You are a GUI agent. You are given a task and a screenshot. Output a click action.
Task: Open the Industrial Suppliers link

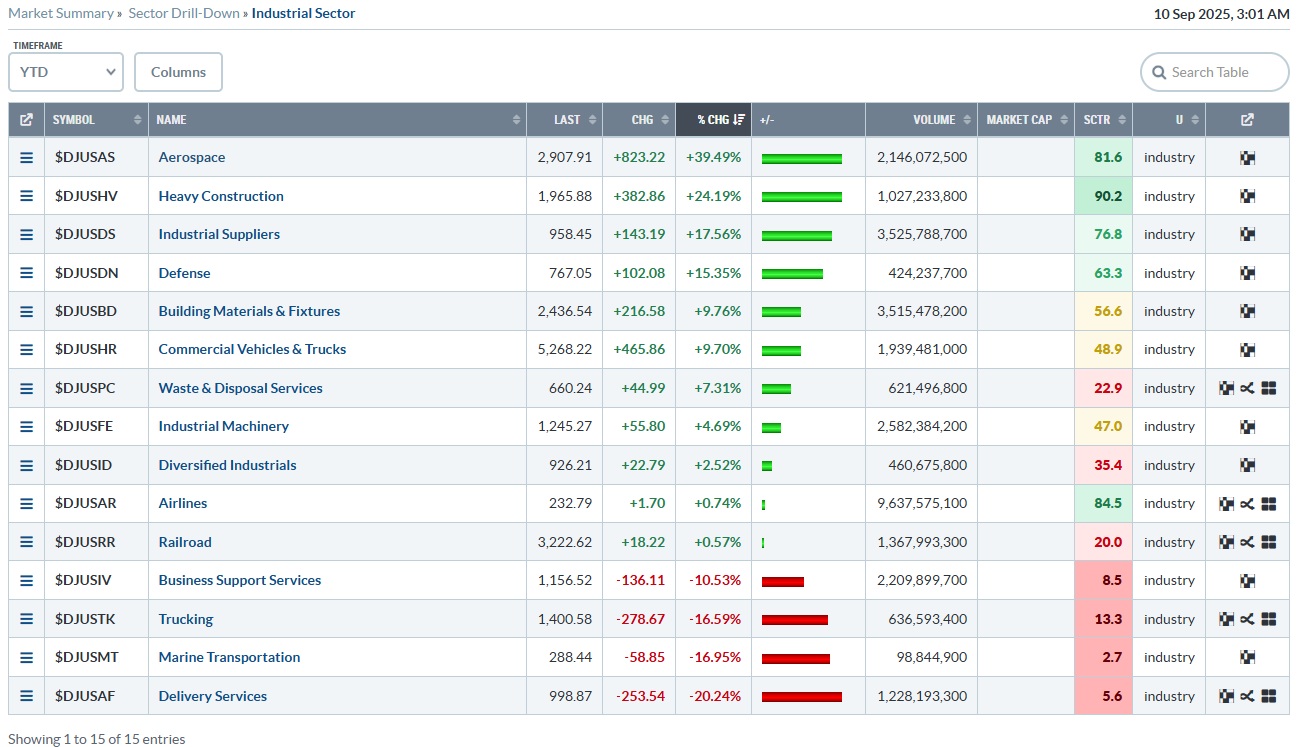click(x=219, y=234)
